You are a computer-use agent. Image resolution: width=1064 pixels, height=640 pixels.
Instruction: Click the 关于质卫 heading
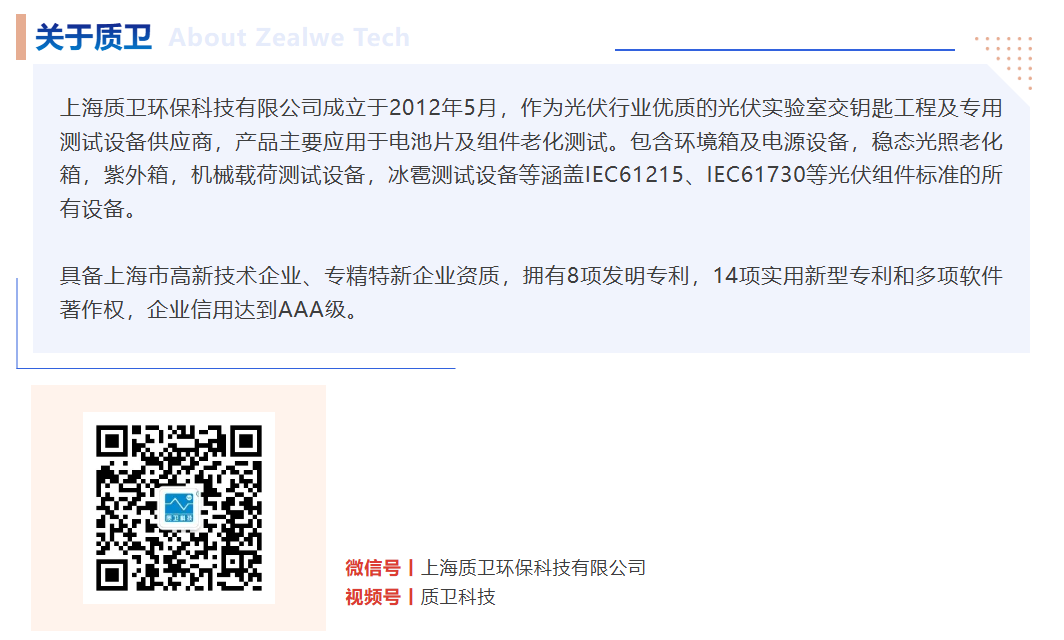pos(94,37)
